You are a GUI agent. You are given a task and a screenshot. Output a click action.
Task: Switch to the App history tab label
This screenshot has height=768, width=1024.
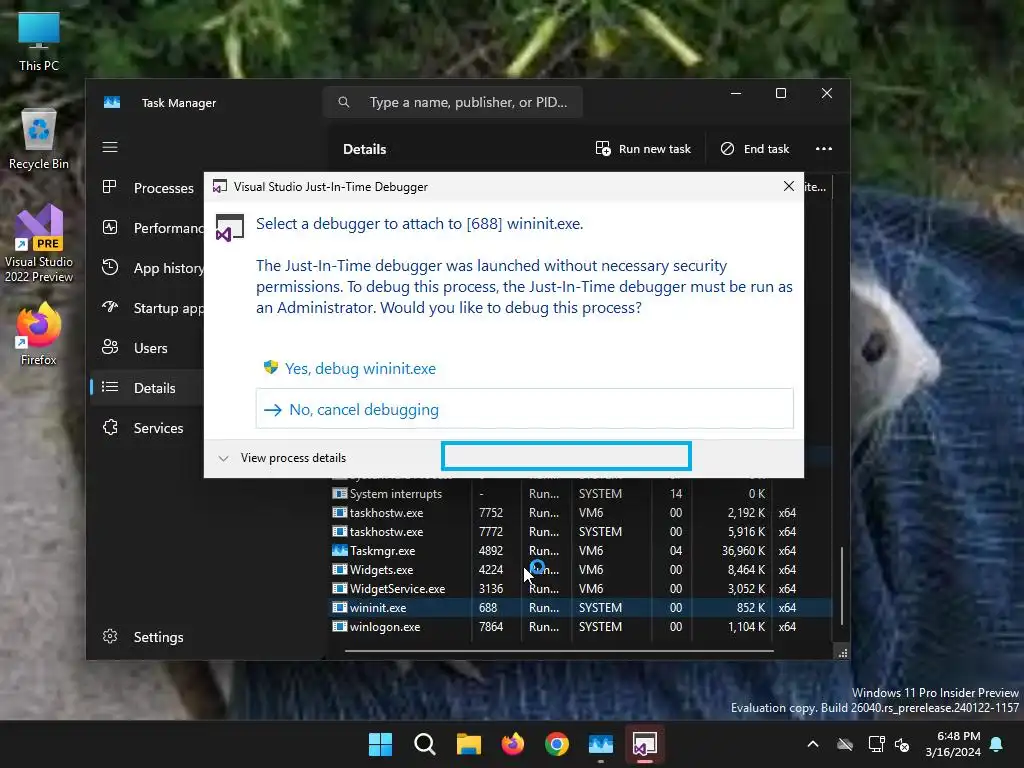[168, 268]
